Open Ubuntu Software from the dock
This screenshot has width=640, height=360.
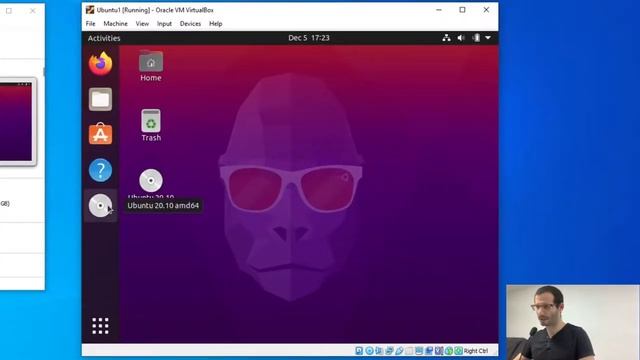[100, 134]
